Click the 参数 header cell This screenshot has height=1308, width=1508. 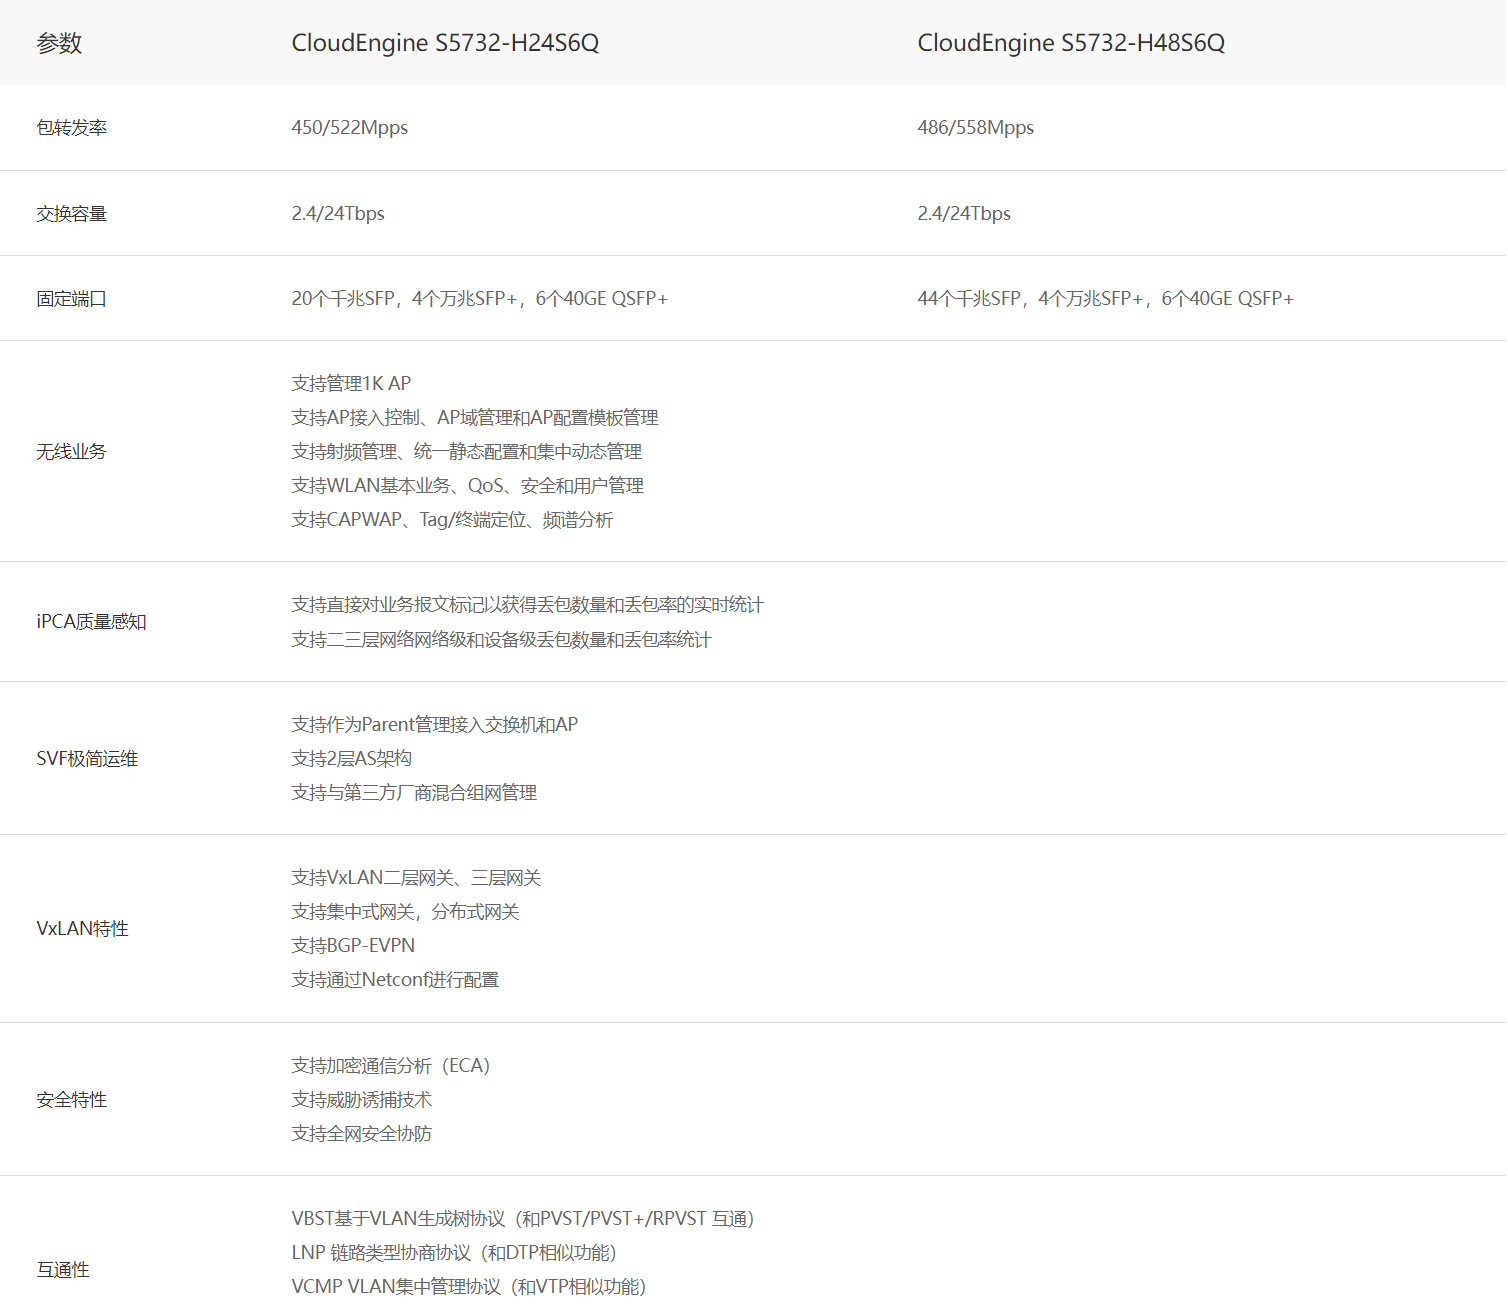pos(59,43)
